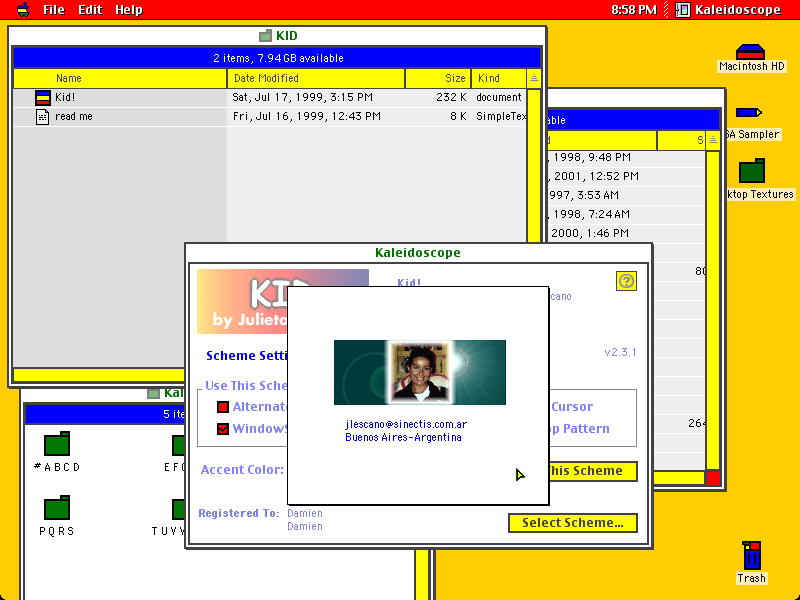Sort list by Date Modified column

point(316,78)
